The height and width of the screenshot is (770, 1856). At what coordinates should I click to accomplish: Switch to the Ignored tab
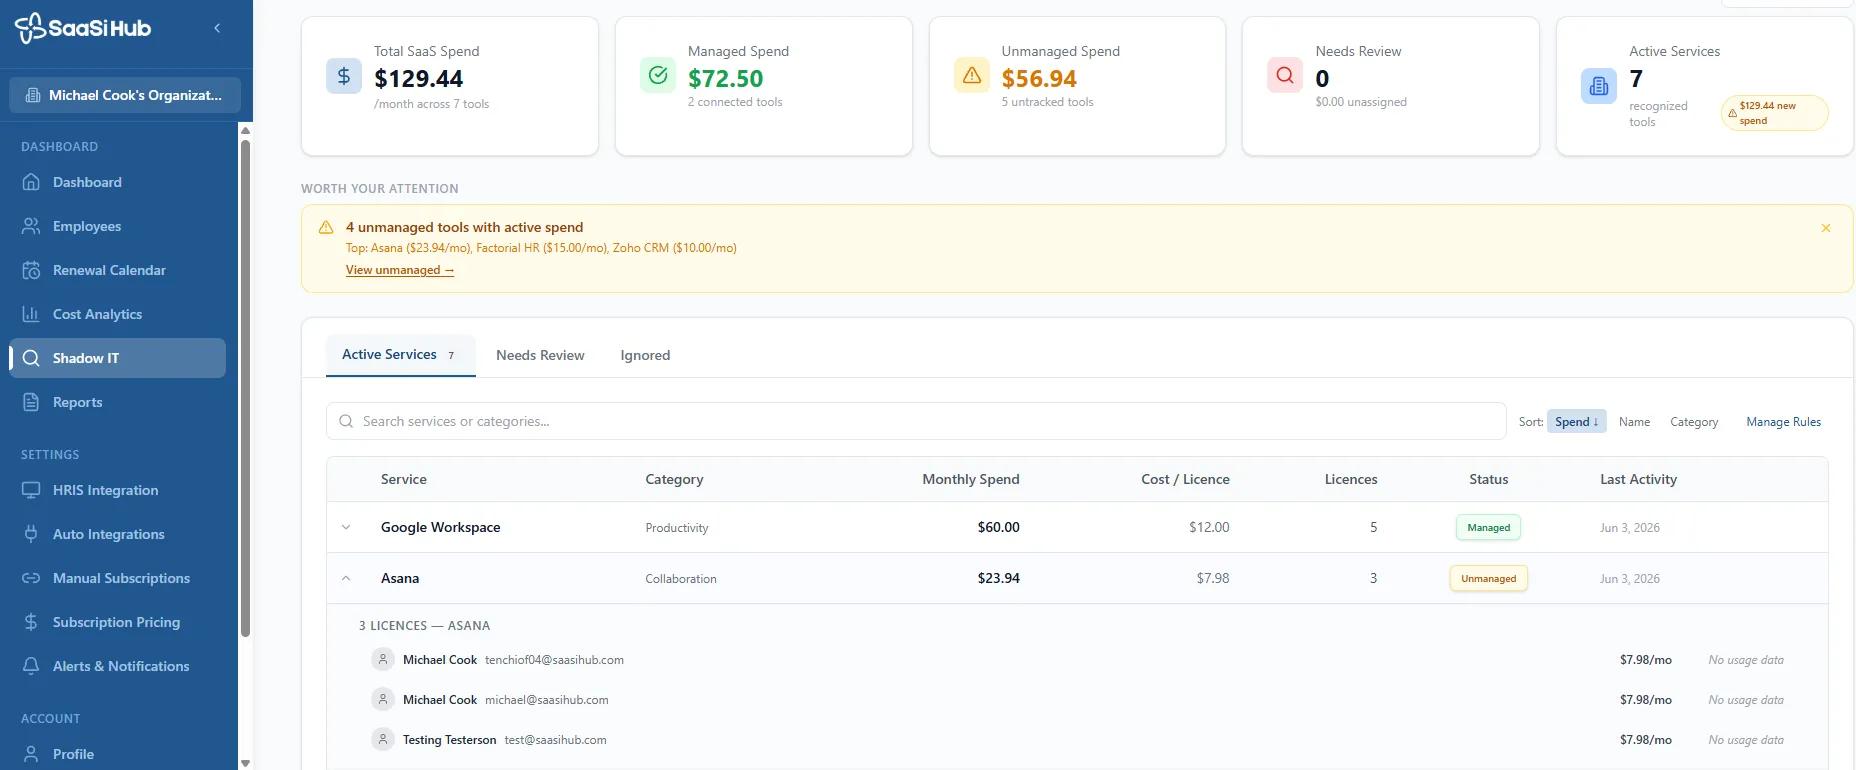(645, 355)
